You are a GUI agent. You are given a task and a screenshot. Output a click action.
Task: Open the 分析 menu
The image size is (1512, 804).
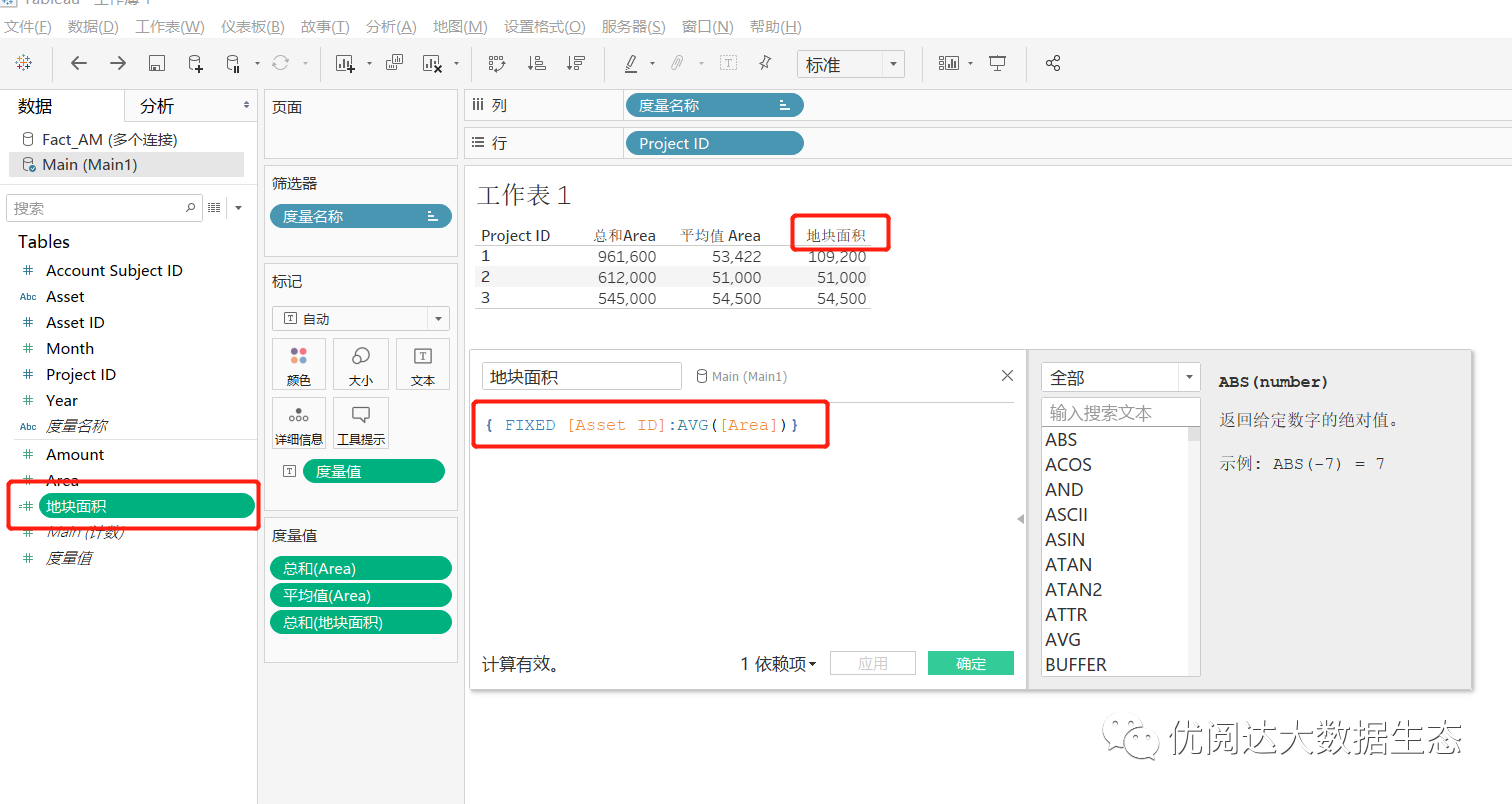pyautogui.click(x=390, y=26)
